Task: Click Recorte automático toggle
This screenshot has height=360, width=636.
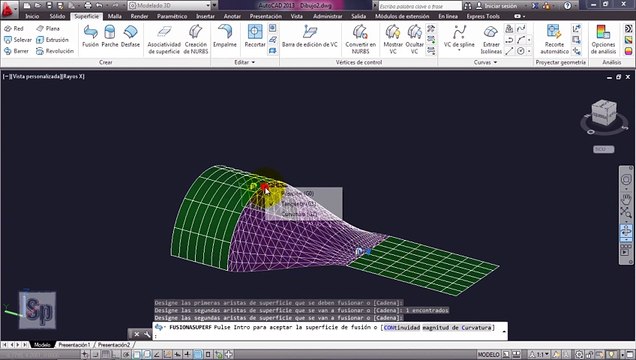Action: pyautogui.click(x=554, y=39)
